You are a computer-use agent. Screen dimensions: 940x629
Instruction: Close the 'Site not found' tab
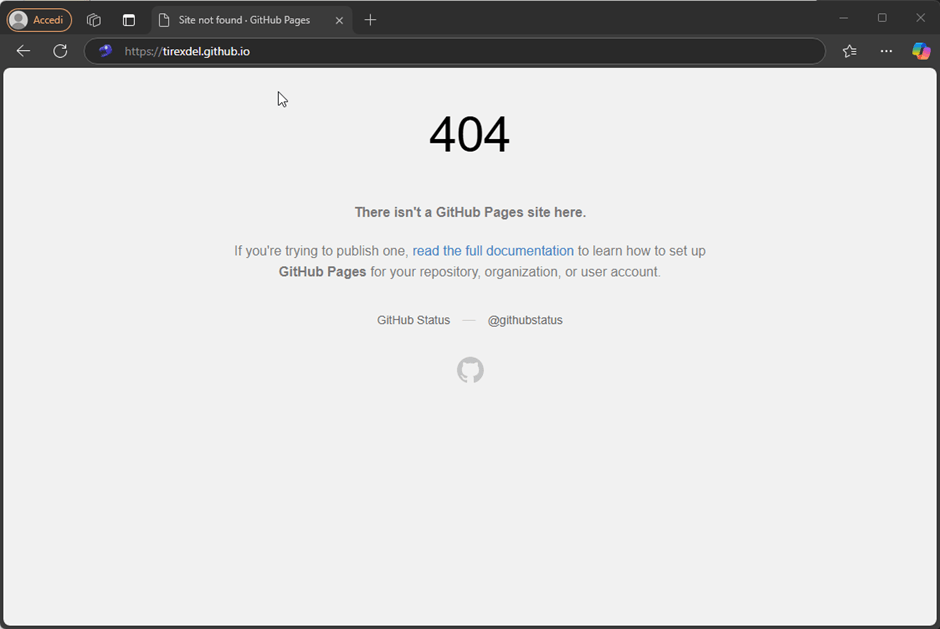pos(339,20)
